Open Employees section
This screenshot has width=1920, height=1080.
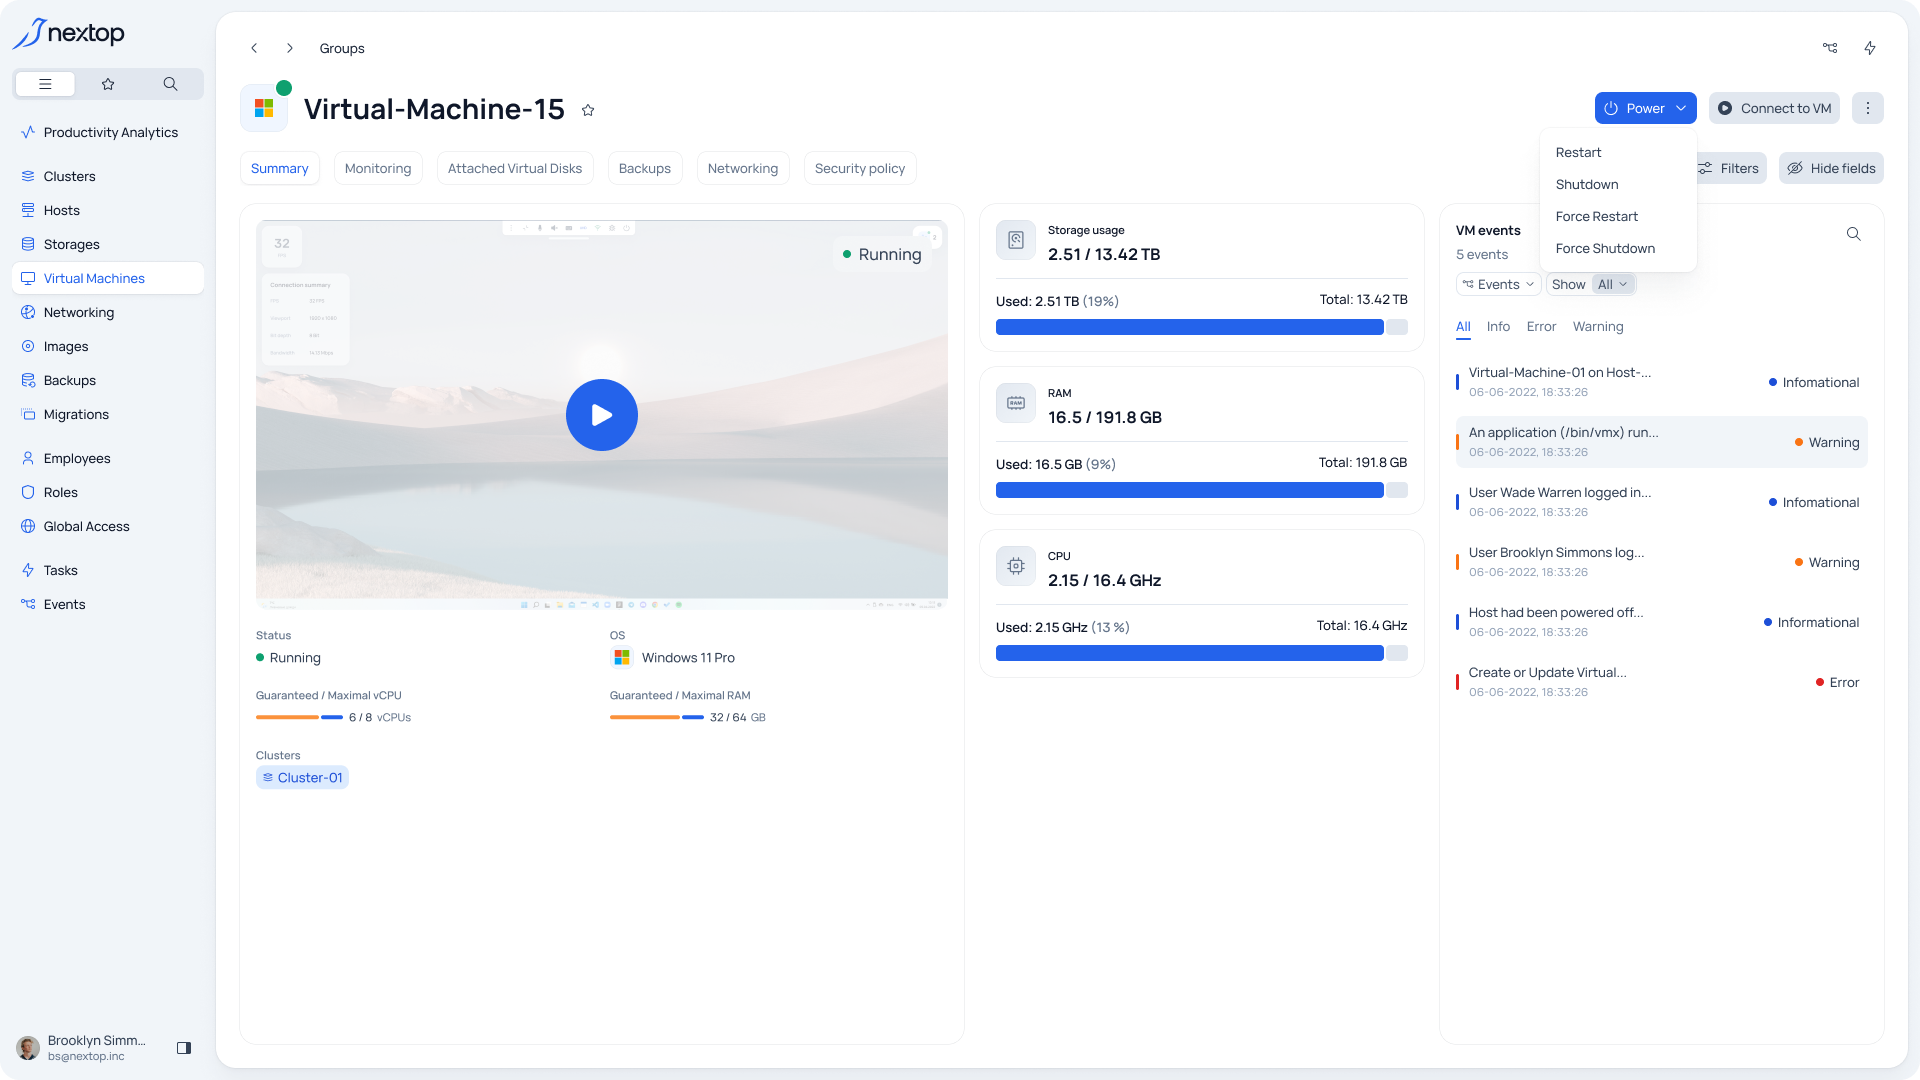(108, 458)
